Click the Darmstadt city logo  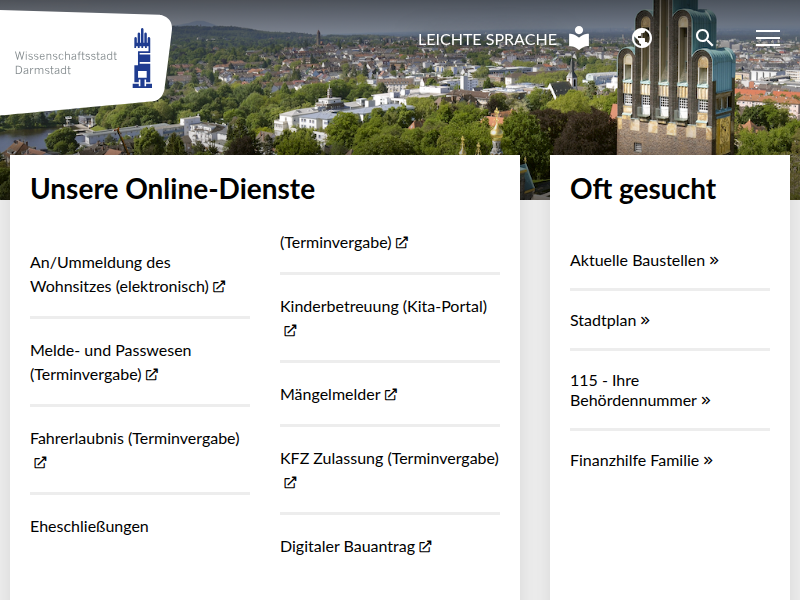click(x=144, y=58)
